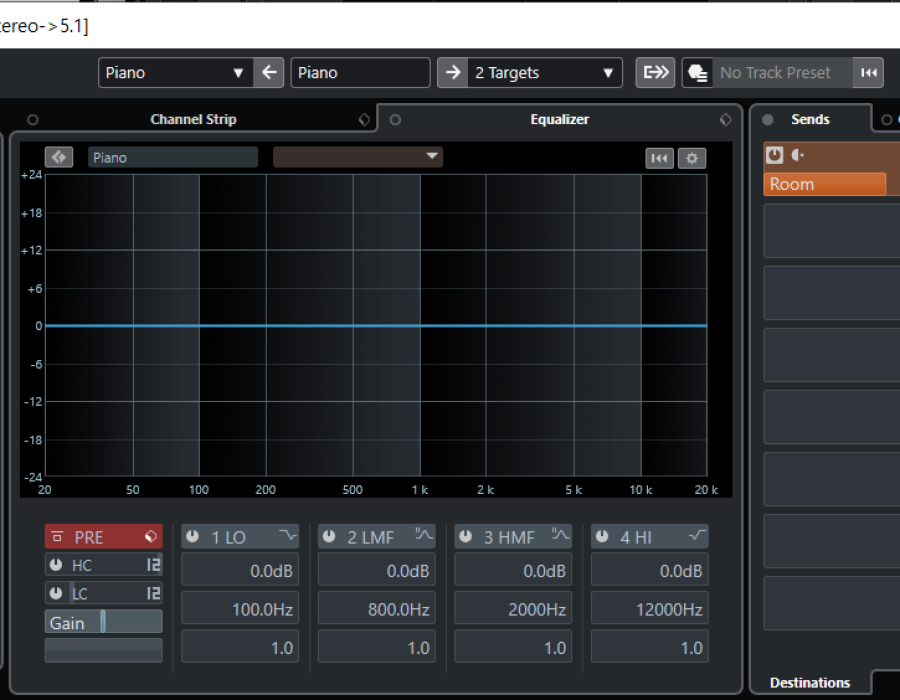Click the empty send slot below Room
900x700 pixels.
832,231
